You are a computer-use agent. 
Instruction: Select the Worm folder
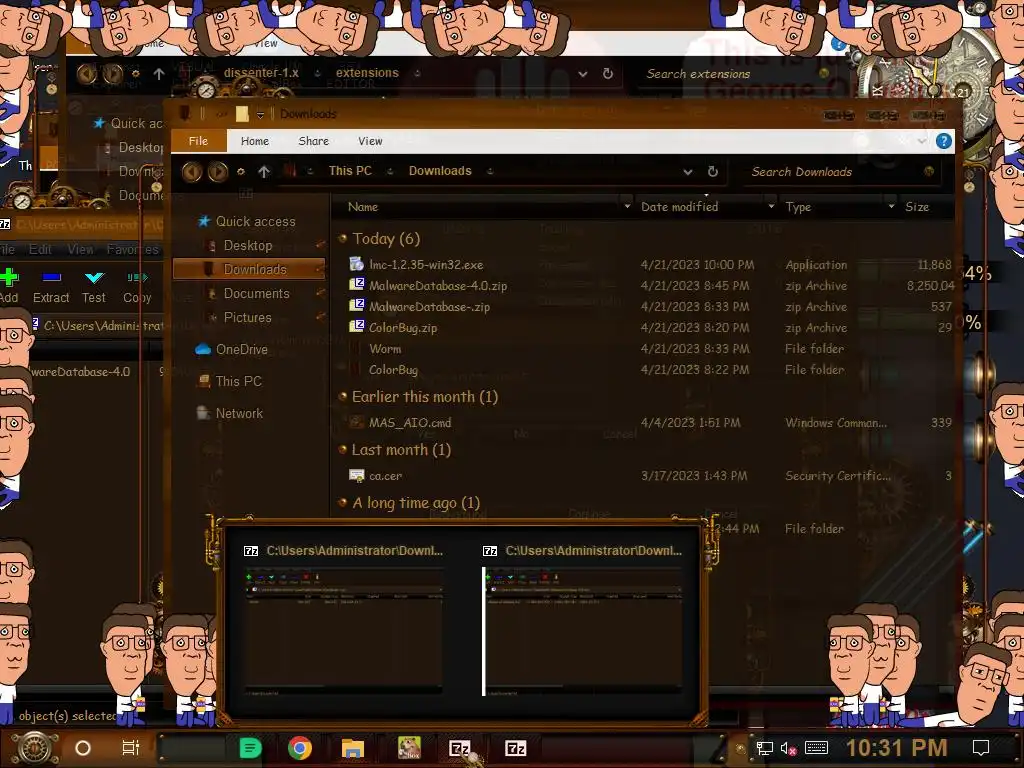click(x=385, y=349)
